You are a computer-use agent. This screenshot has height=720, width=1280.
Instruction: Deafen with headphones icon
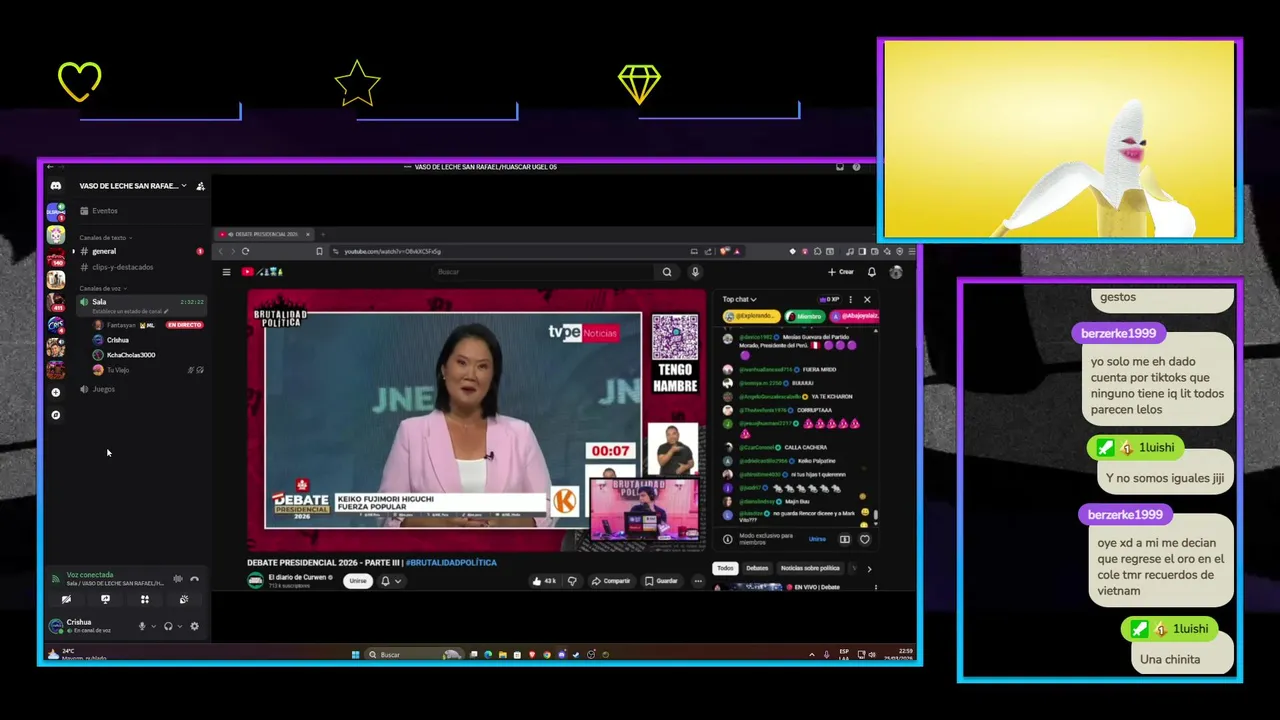click(x=168, y=627)
